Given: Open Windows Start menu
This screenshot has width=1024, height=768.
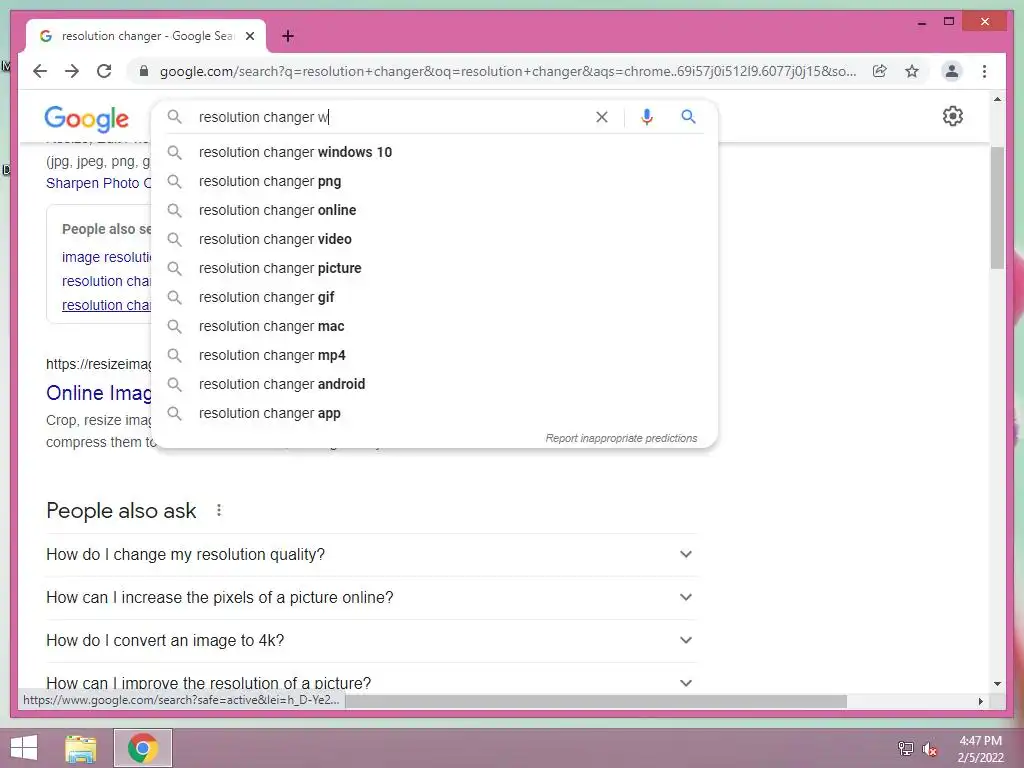Looking at the screenshot, I should [24, 748].
